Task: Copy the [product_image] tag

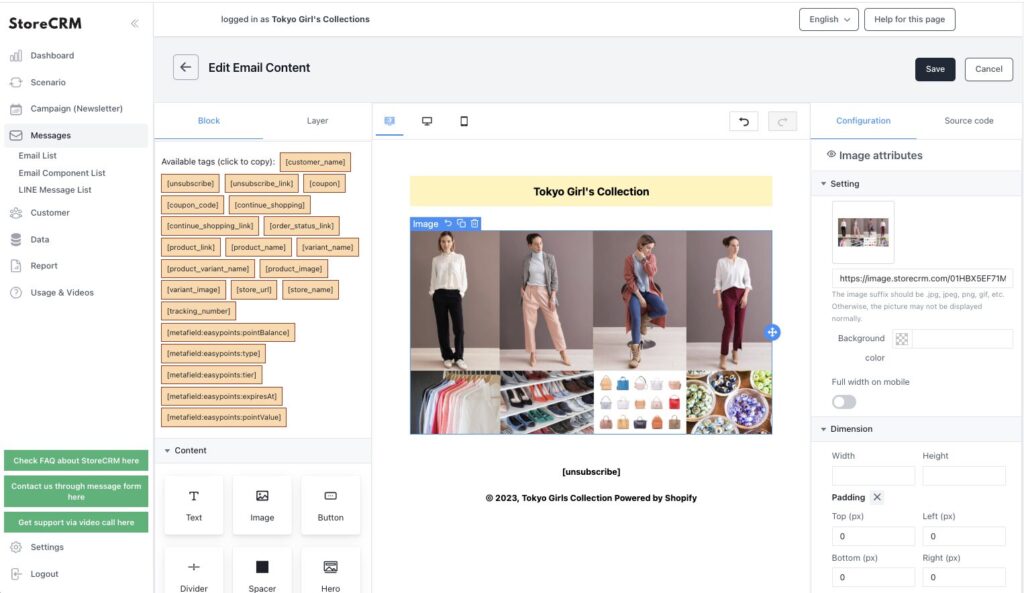Action: [294, 268]
